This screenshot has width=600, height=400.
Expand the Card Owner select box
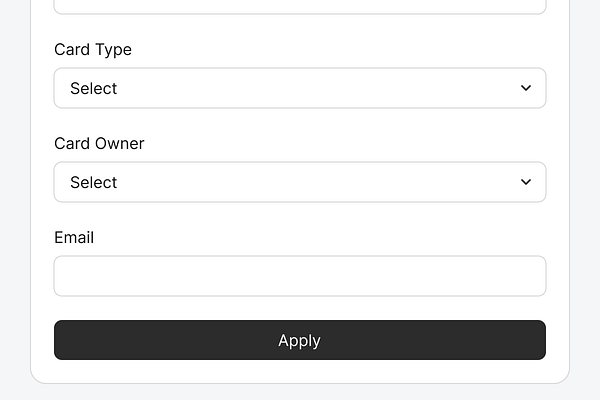pyautogui.click(x=299, y=182)
